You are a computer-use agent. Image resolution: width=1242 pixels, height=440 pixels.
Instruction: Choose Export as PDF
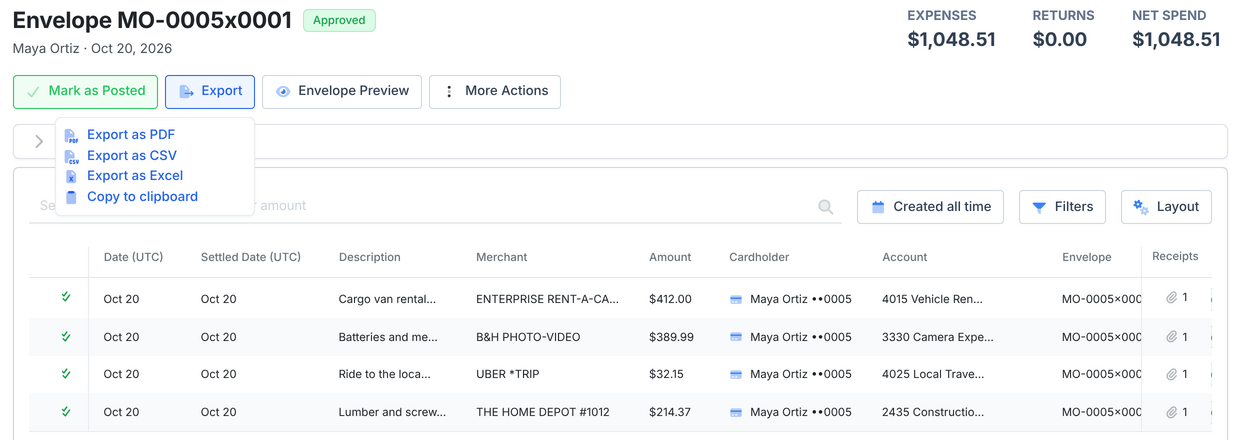click(130, 135)
